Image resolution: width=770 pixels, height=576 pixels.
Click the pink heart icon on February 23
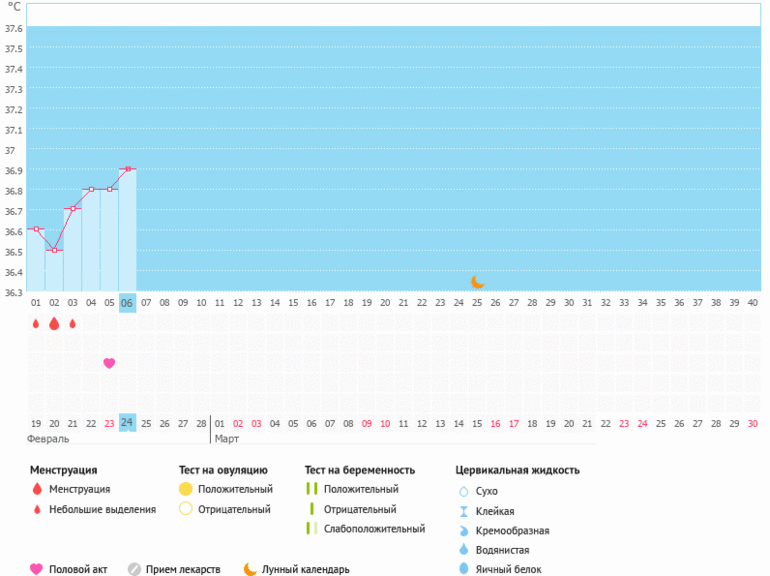109,363
